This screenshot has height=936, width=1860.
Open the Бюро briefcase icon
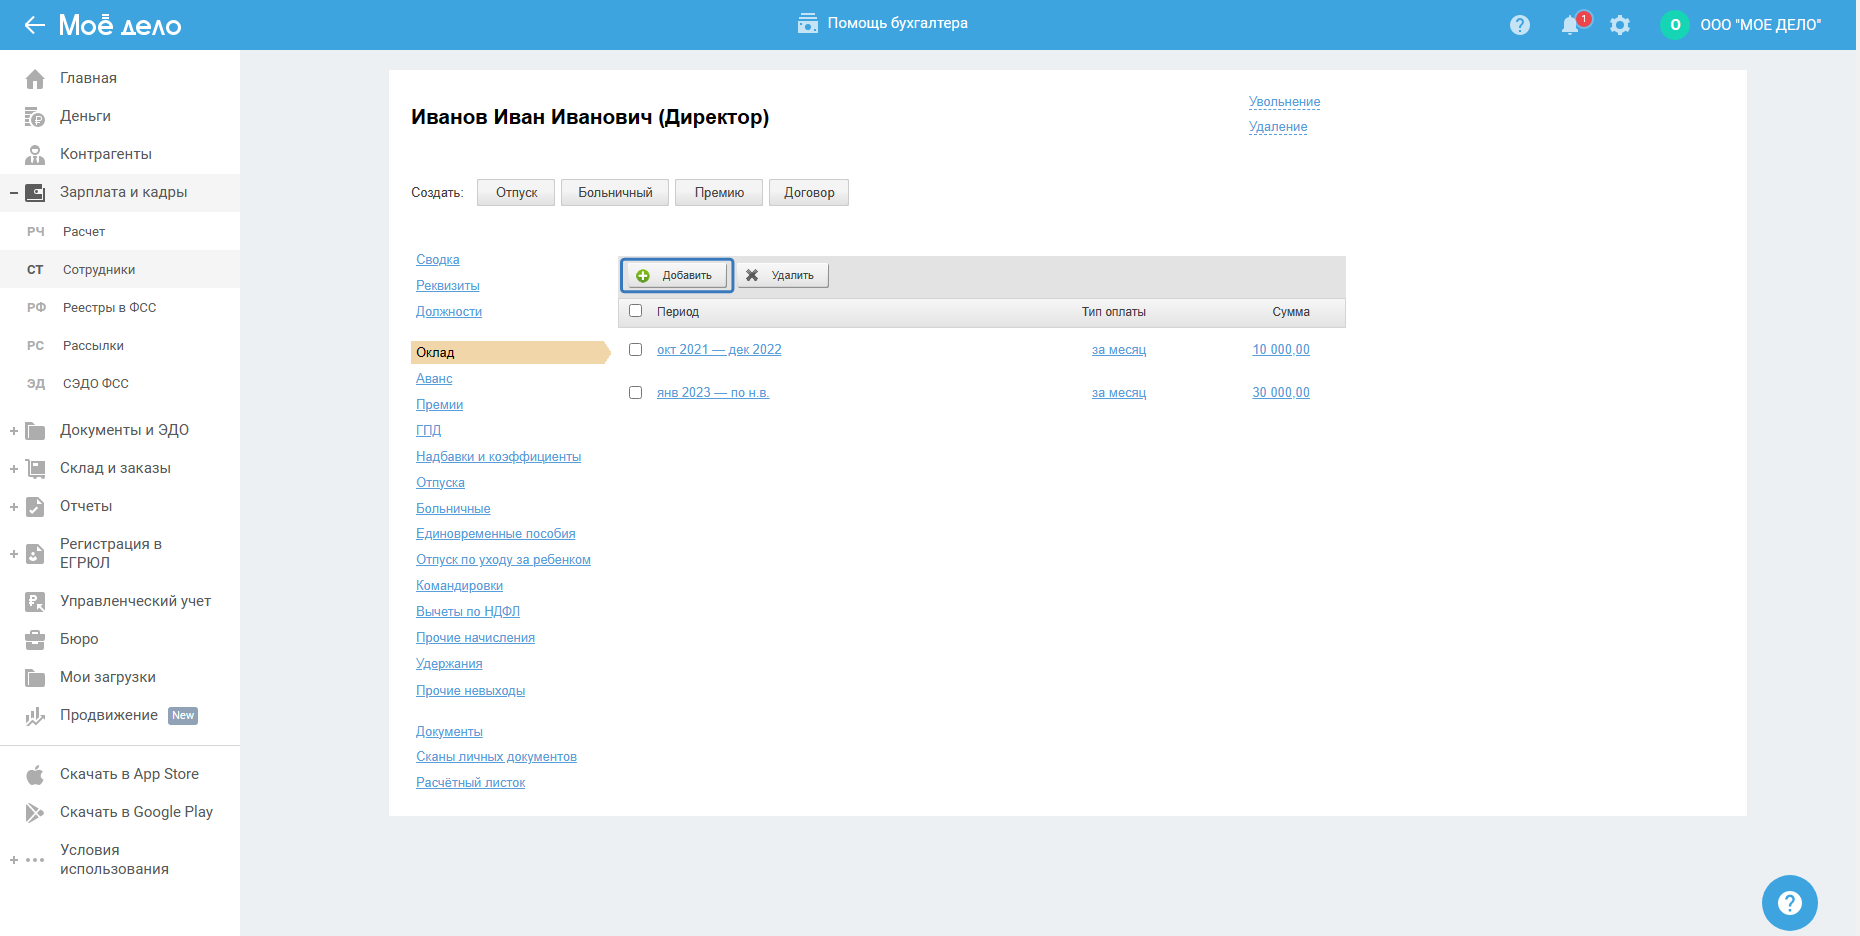tap(35, 640)
